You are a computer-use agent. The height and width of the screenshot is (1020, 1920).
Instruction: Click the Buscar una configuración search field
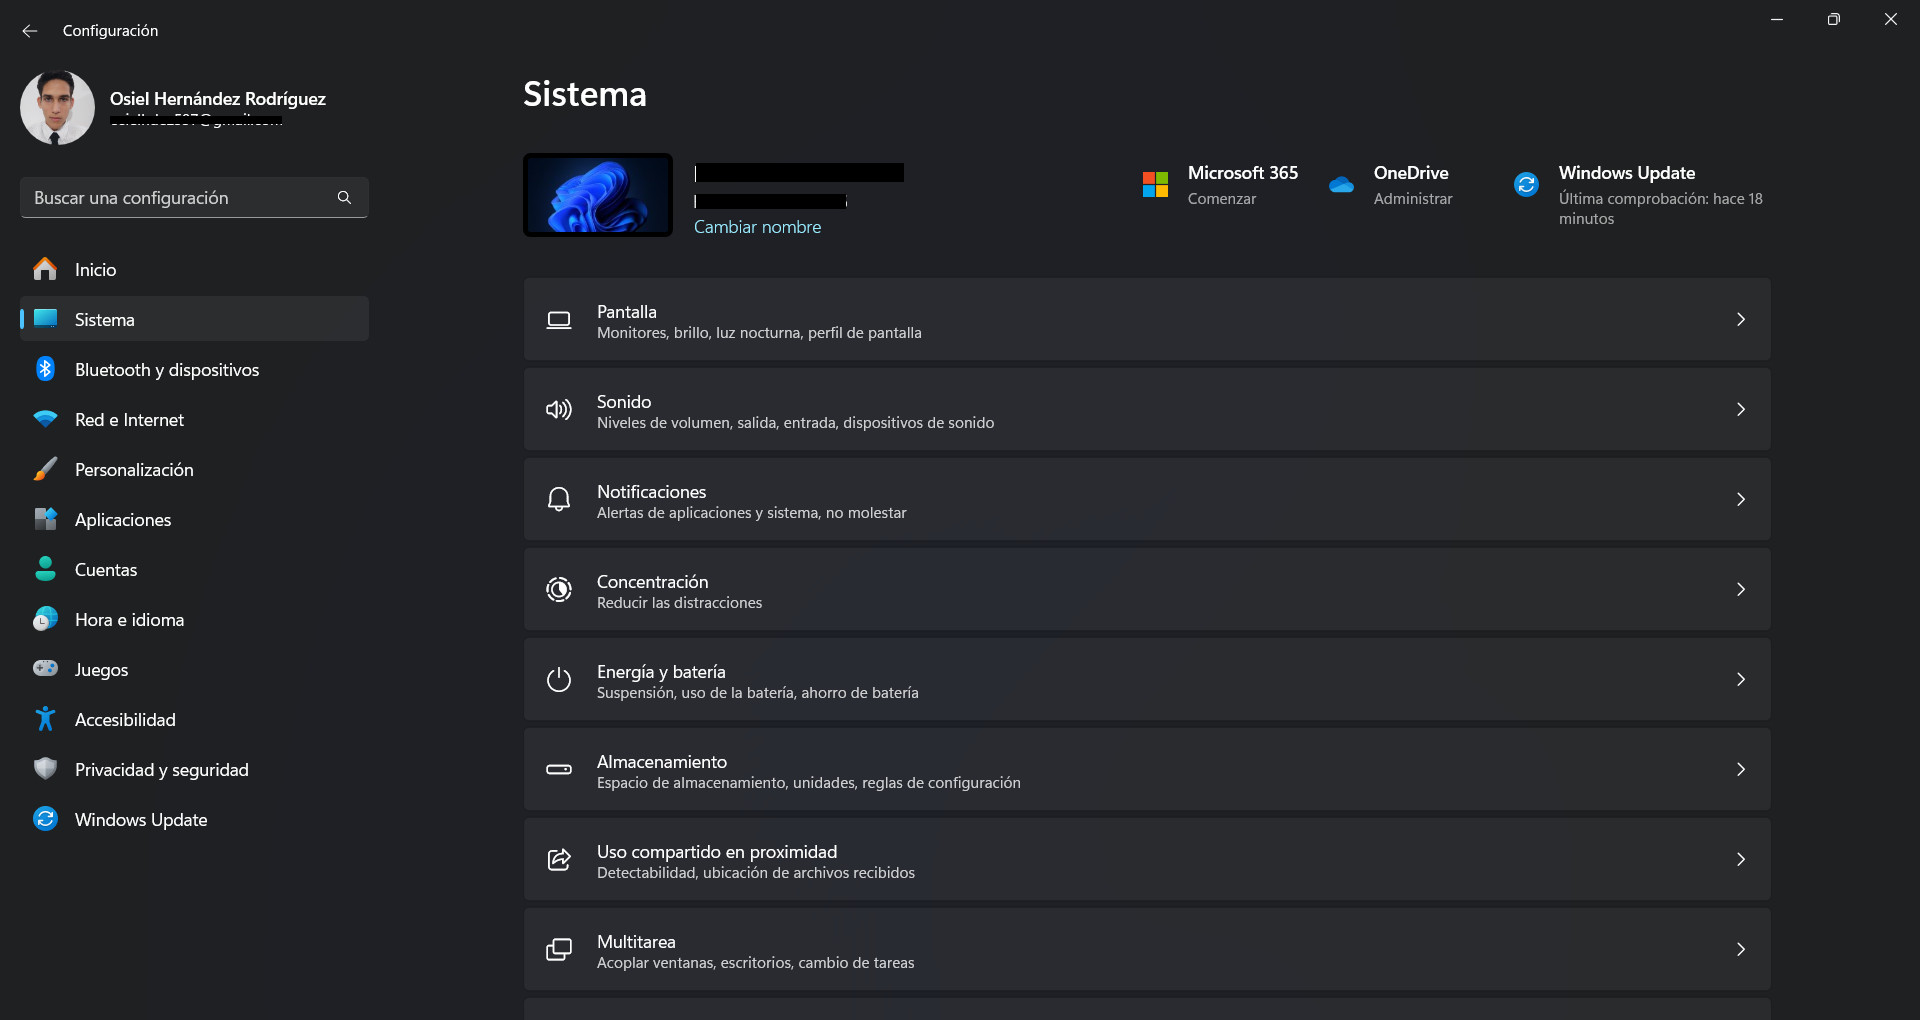pyautogui.click(x=180, y=198)
